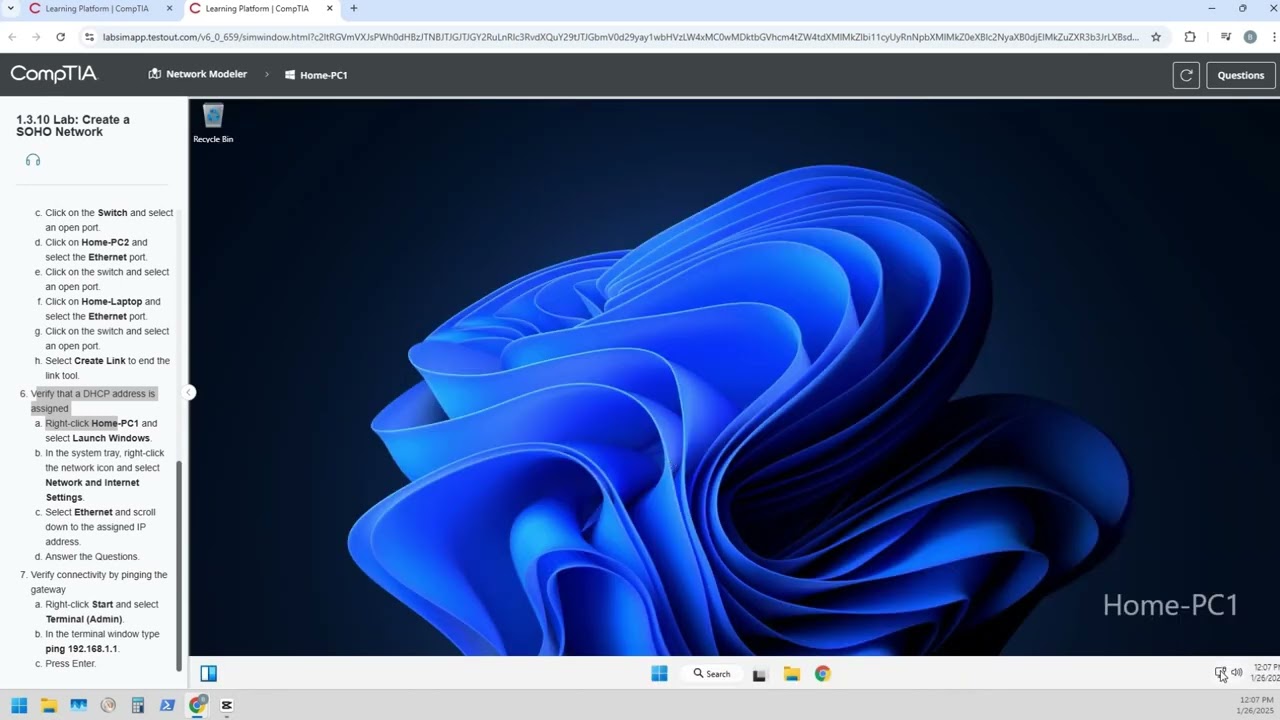Reload the browser page
The image size is (1280, 720).
pos(60,37)
